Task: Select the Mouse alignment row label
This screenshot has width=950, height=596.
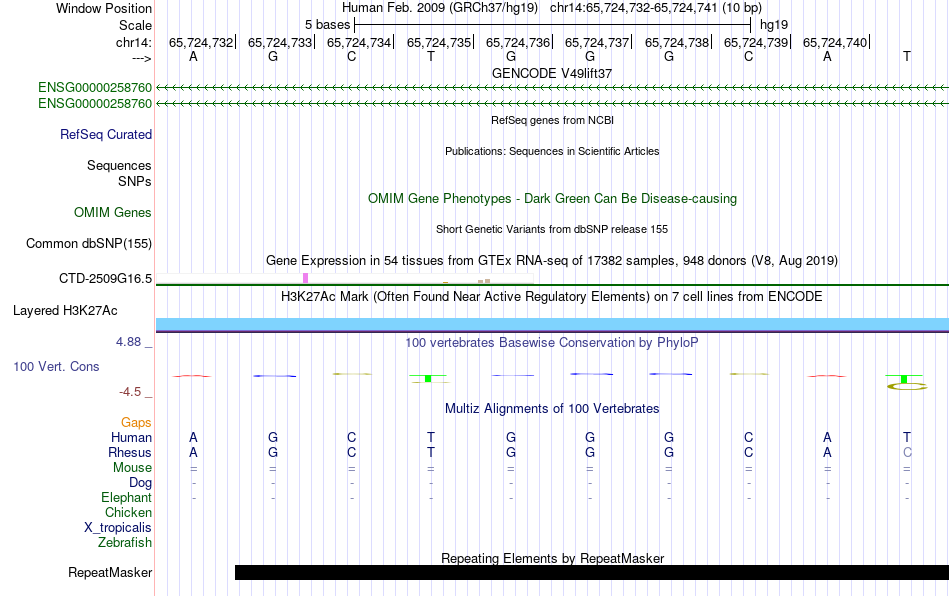Action: [132, 468]
